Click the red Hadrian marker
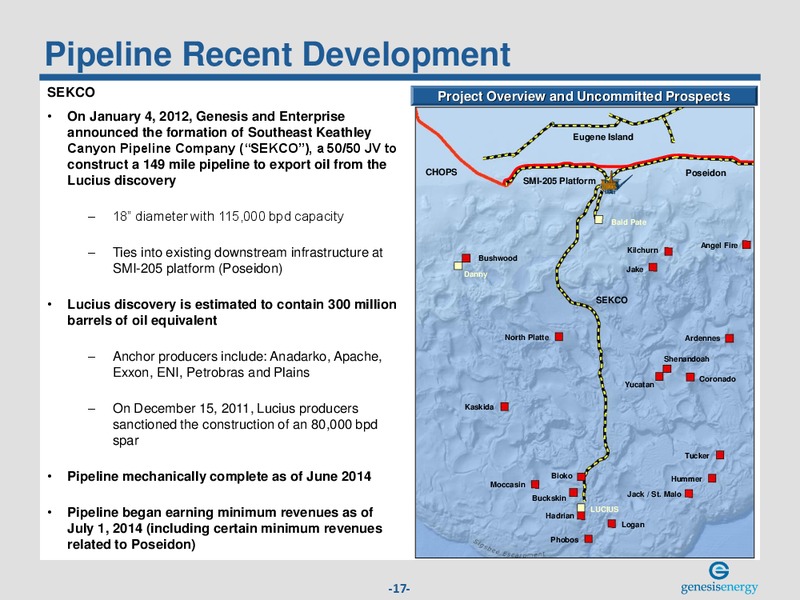The height and width of the screenshot is (600, 800). click(x=581, y=515)
